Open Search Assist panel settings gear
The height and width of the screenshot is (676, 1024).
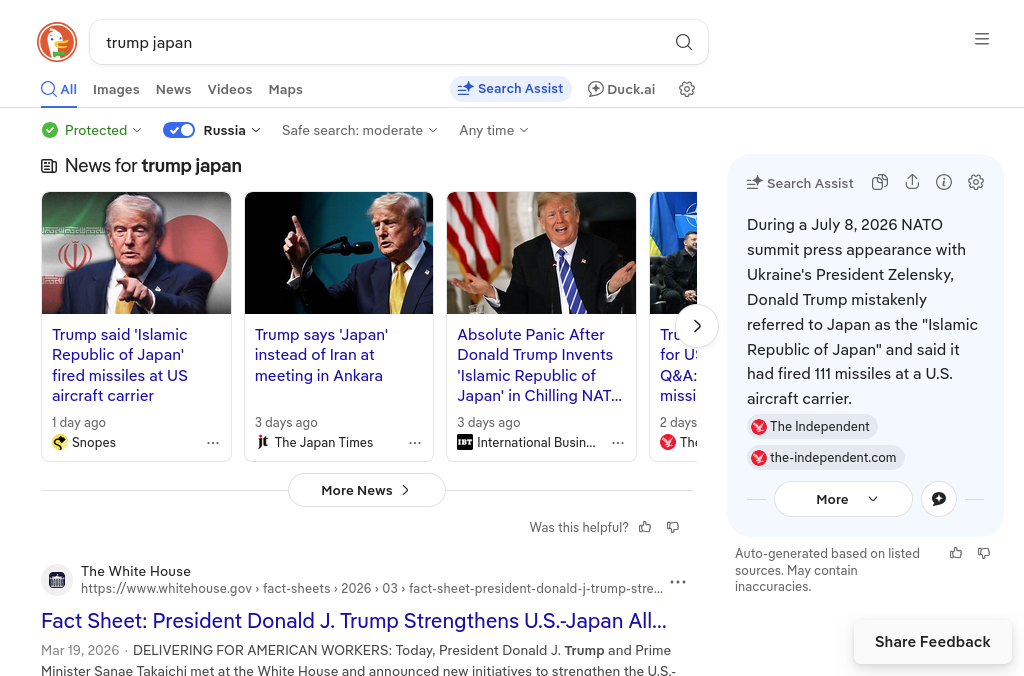pos(976,182)
